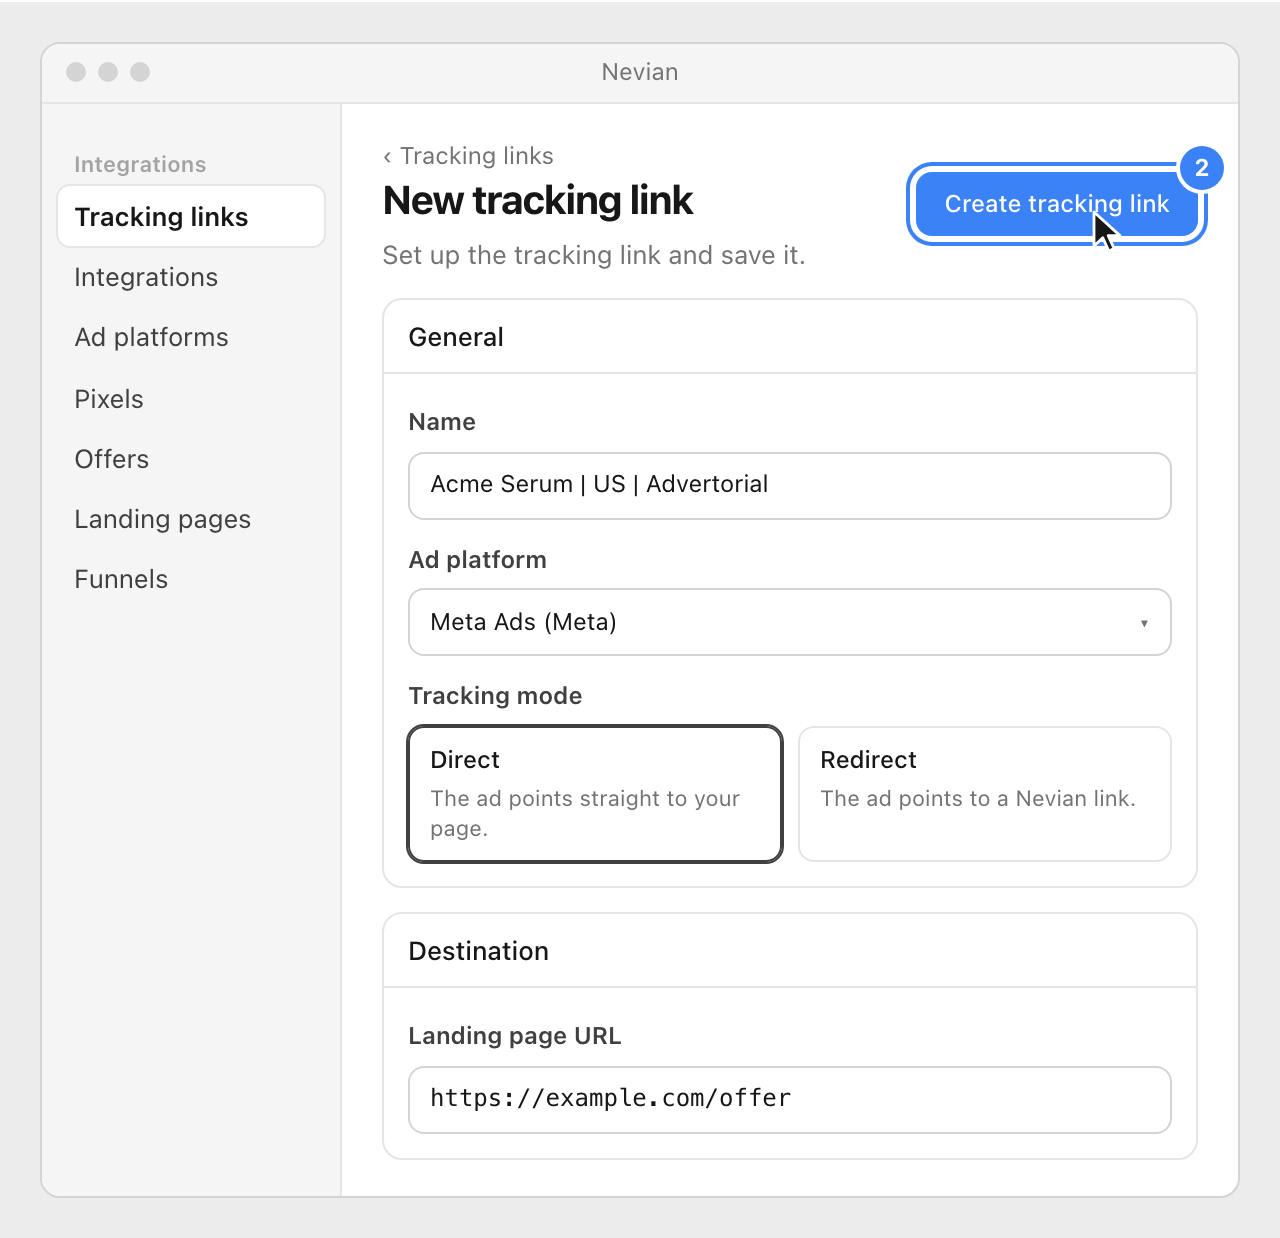Open Ad platforms in the sidebar
This screenshot has width=1280, height=1238.
[151, 337]
